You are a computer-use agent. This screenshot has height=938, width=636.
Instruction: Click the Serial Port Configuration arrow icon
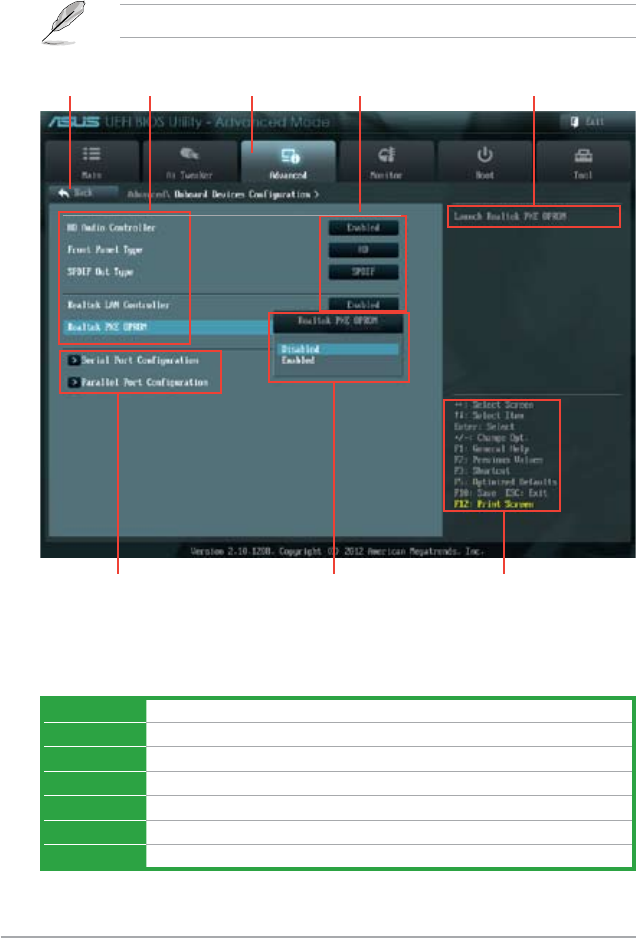[x=74, y=361]
